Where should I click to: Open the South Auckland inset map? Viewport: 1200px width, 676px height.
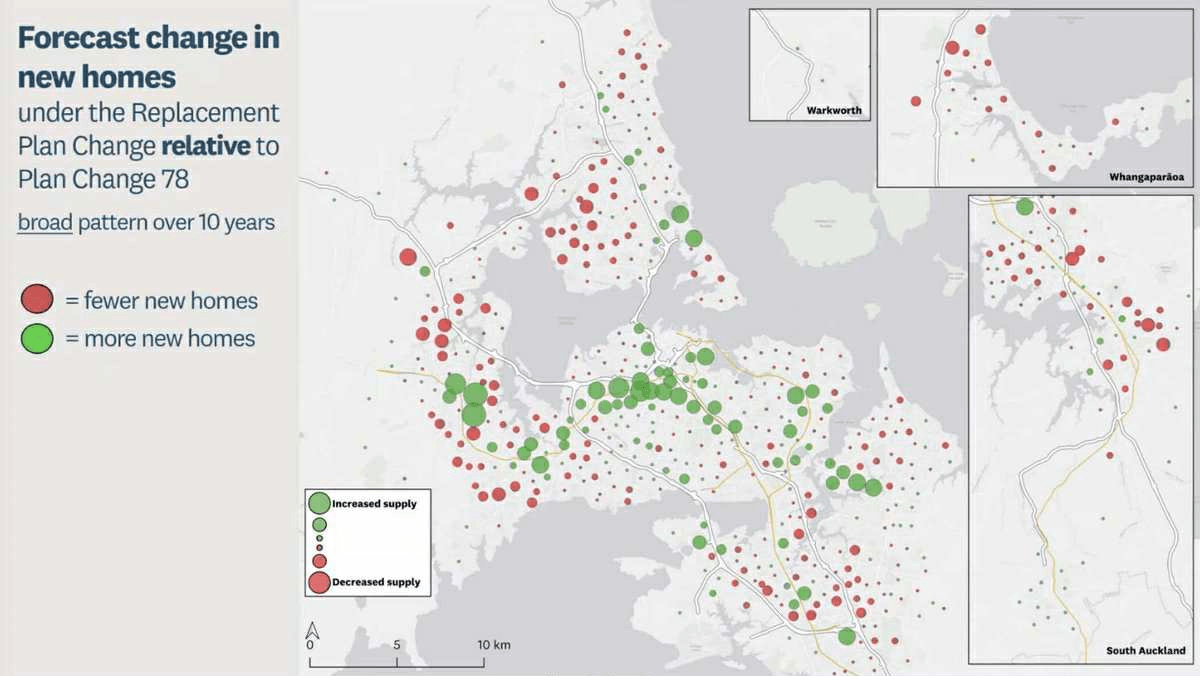pos(1080,430)
